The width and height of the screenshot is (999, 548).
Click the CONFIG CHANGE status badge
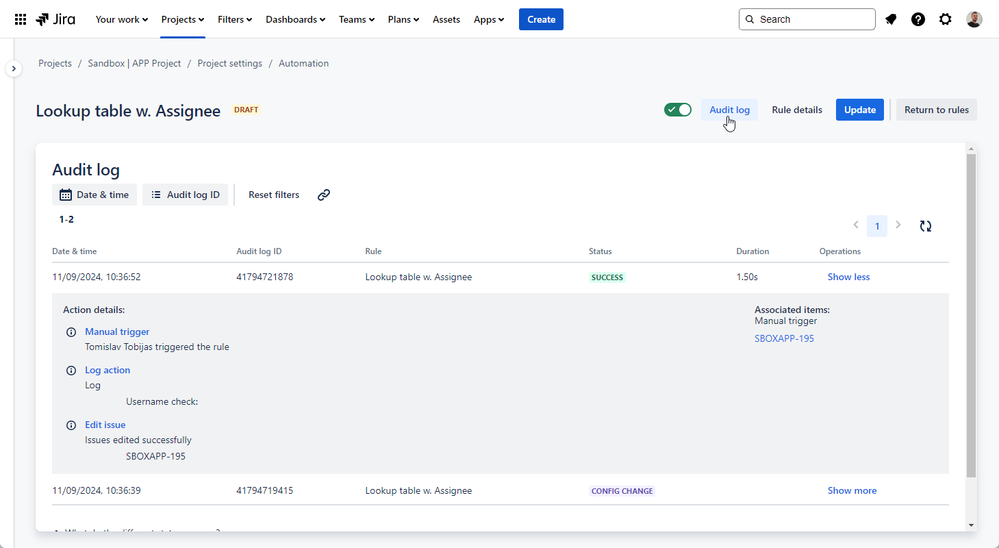pyautogui.click(x=622, y=491)
